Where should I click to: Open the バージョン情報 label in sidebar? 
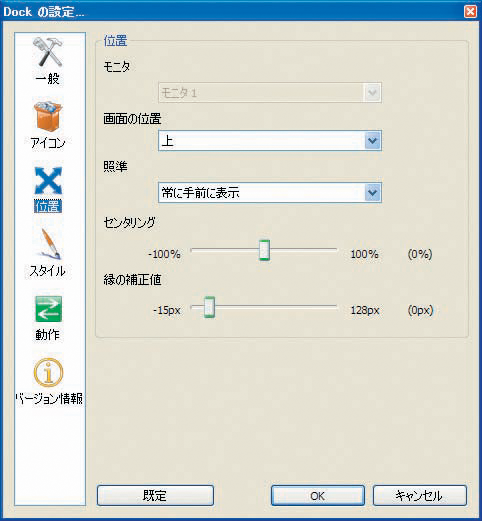49,399
